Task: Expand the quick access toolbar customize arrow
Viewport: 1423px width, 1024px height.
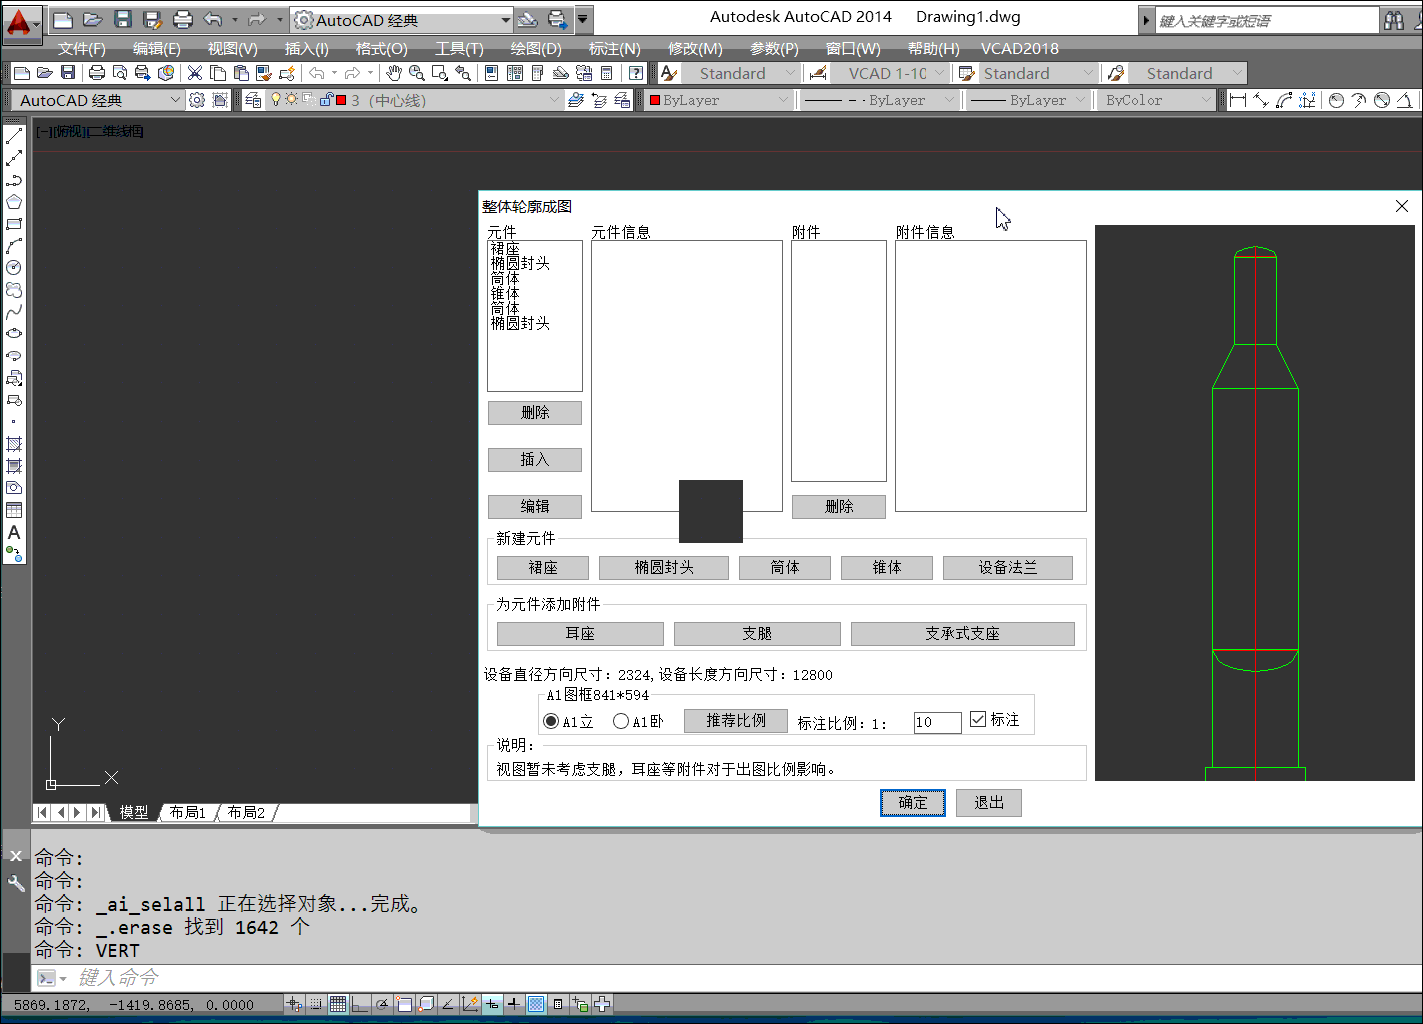Action: point(583,20)
